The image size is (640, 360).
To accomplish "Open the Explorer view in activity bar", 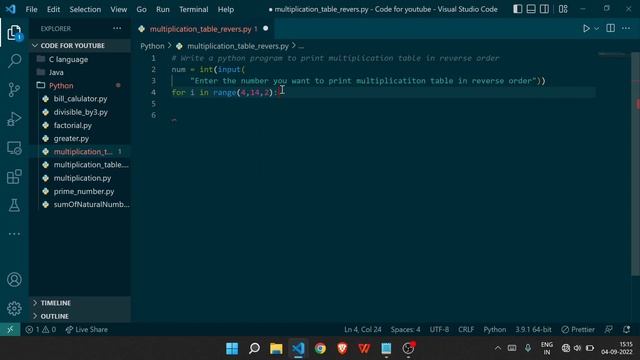I will click(14, 33).
